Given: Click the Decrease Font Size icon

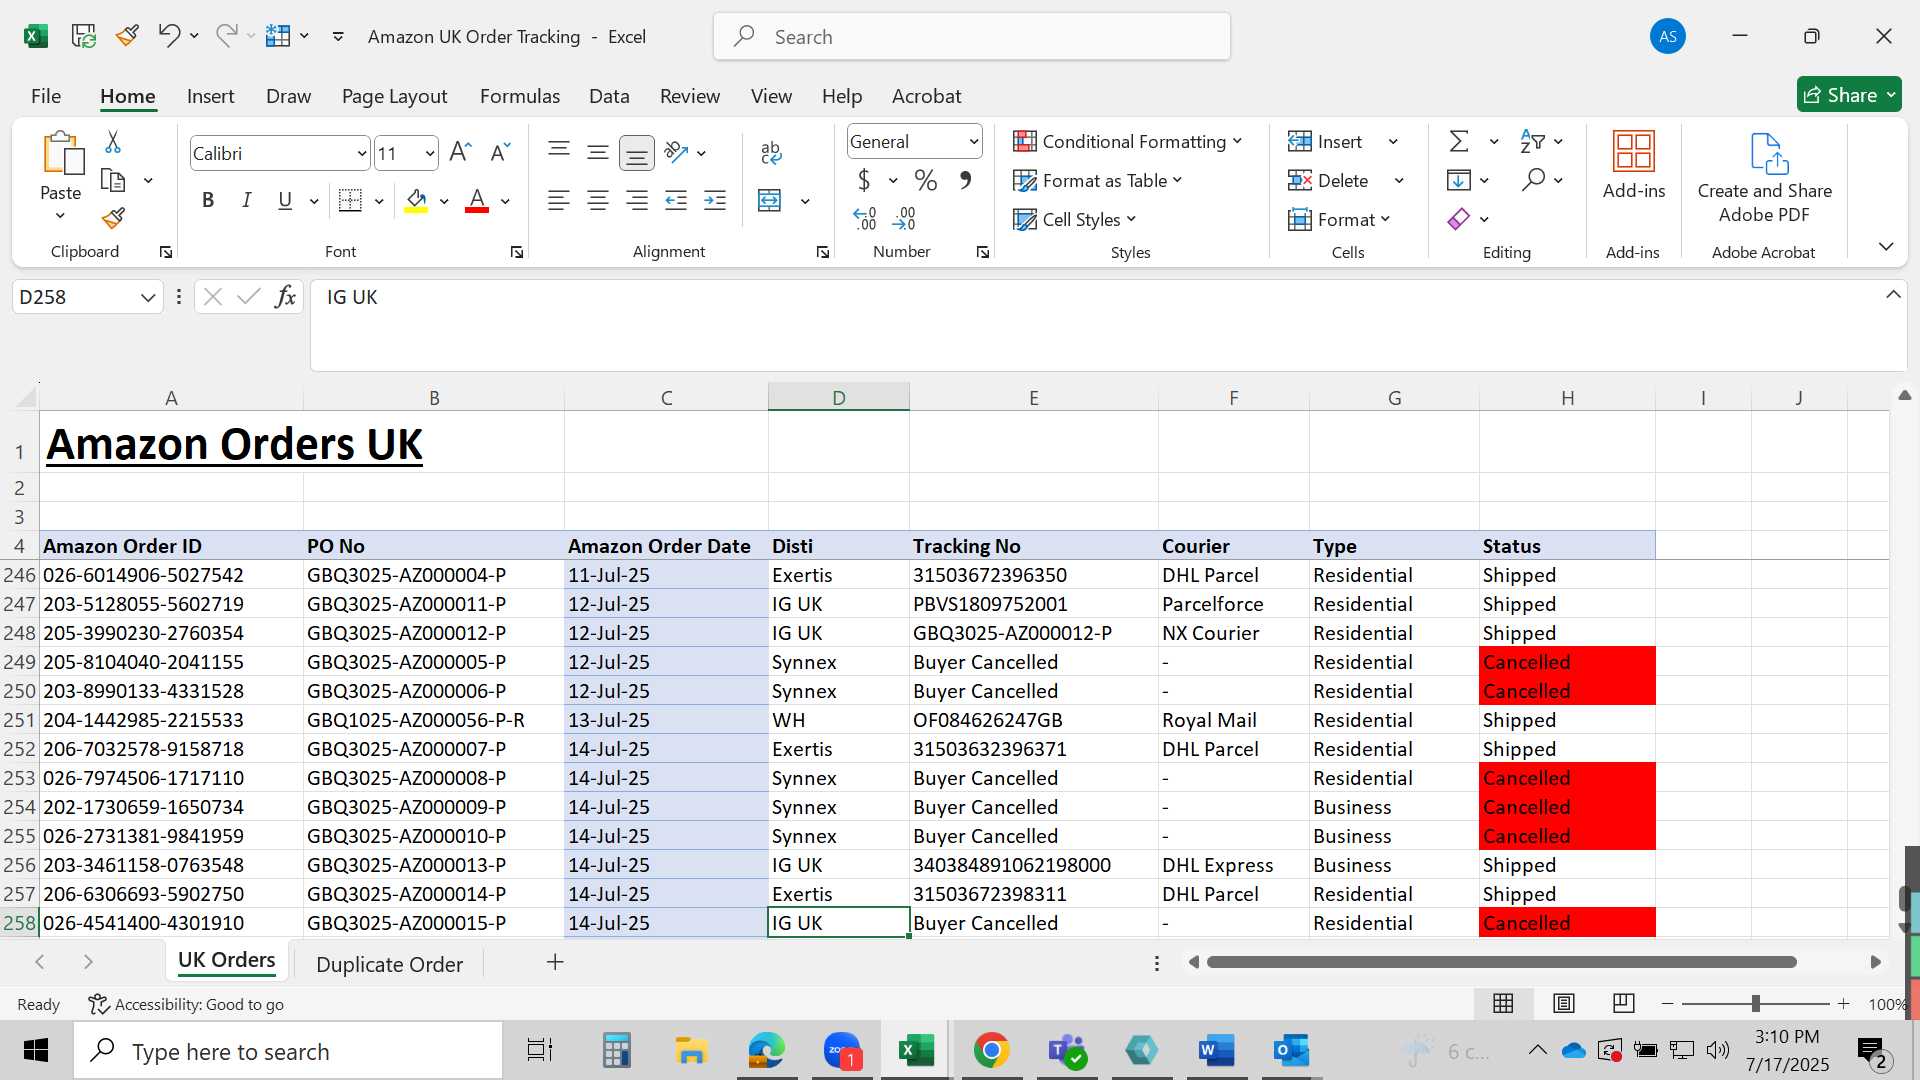Looking at the screenshot, I should click(x=500, y=152).
